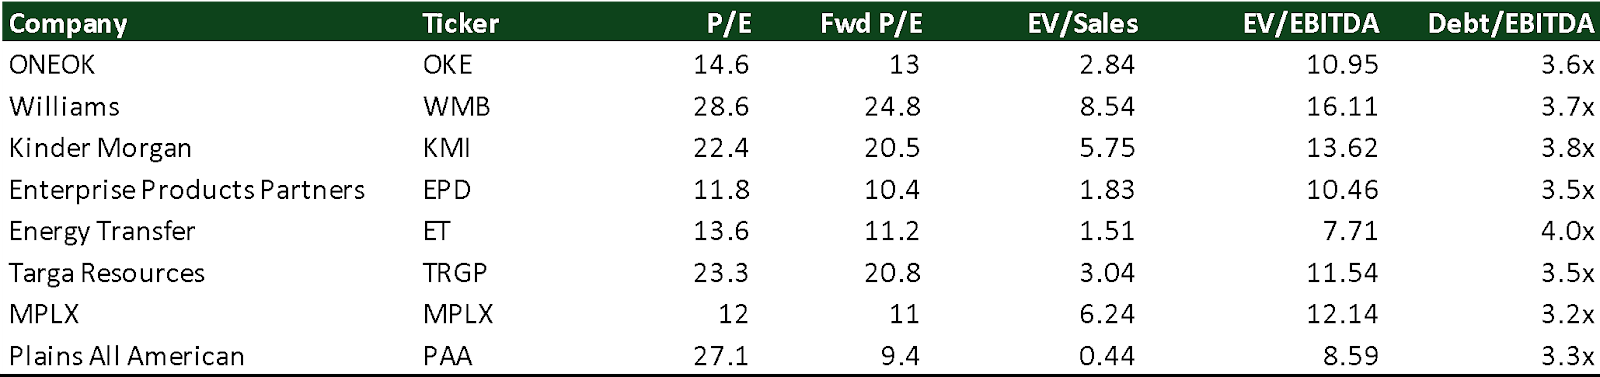Select the EV/EBITDA header cell
1600x377 pixels.
tap(1311, 24)
